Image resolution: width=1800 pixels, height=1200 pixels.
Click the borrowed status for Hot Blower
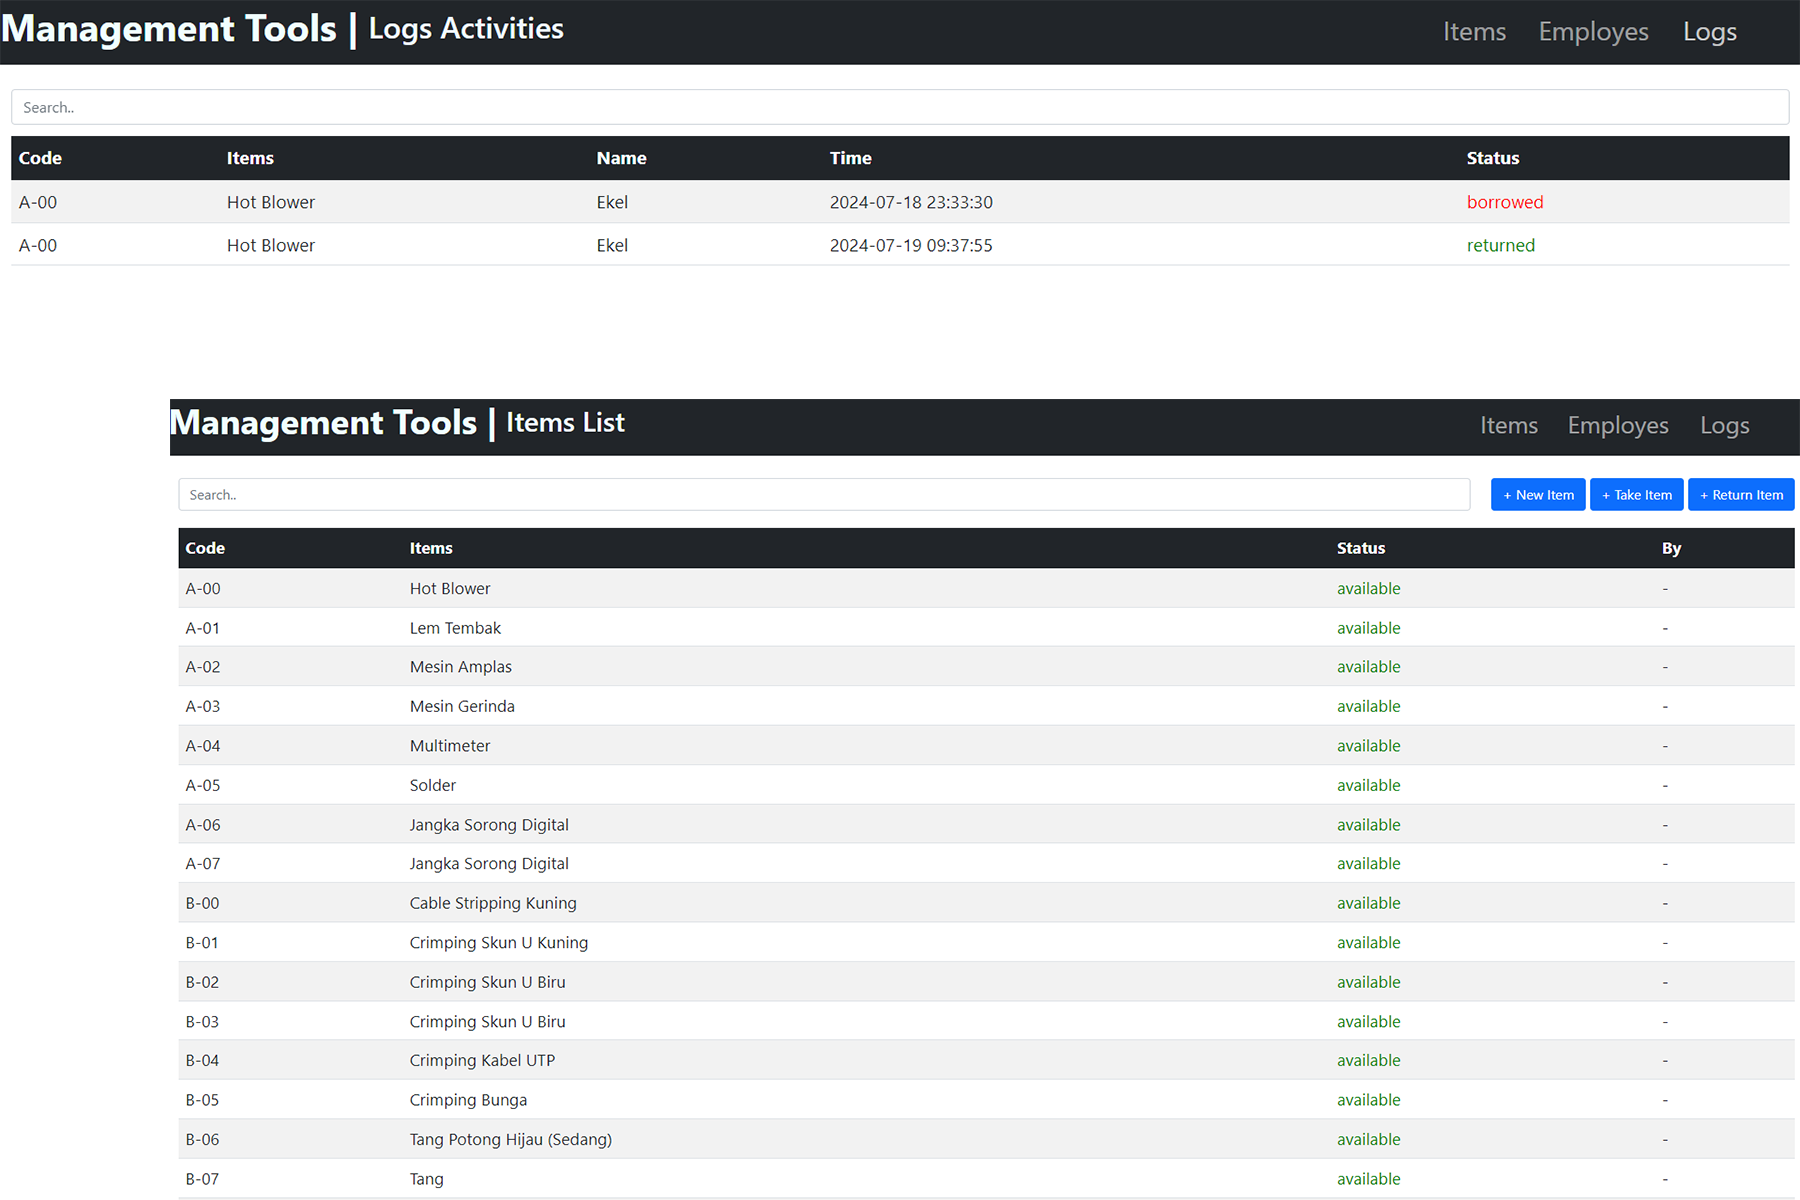tap(1505, 202)
